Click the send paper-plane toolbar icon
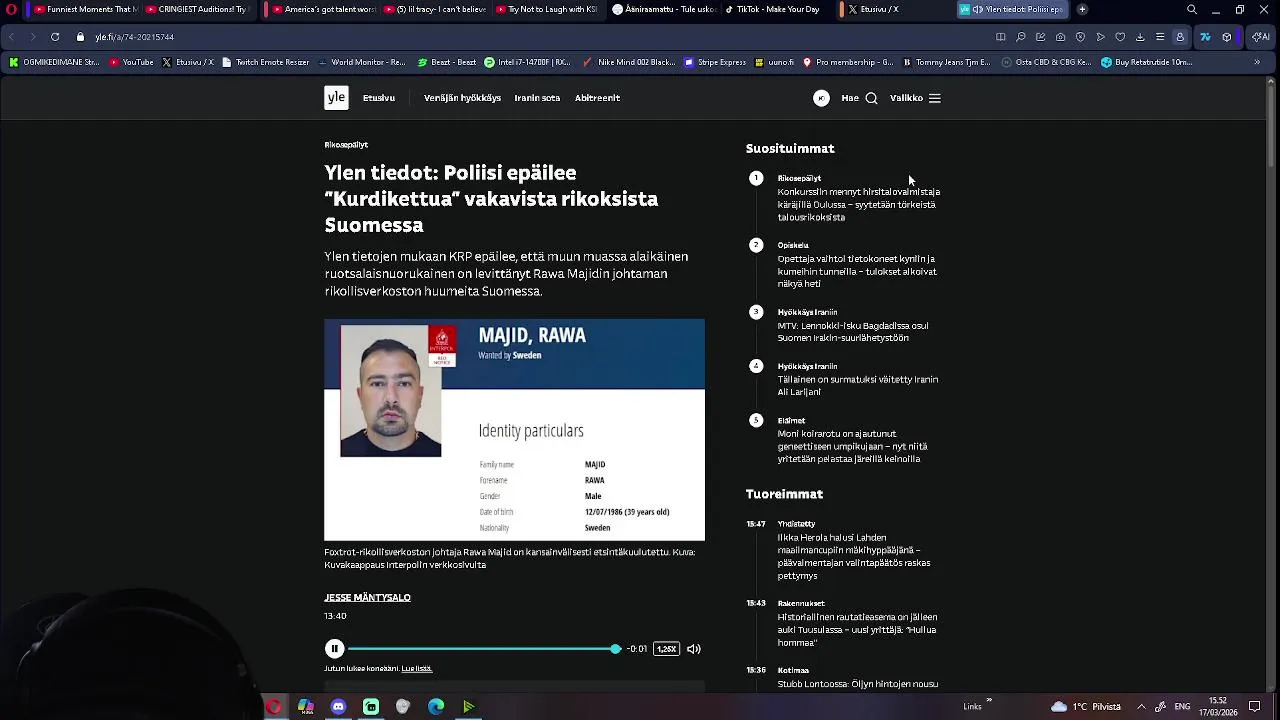 point(1100,37)
